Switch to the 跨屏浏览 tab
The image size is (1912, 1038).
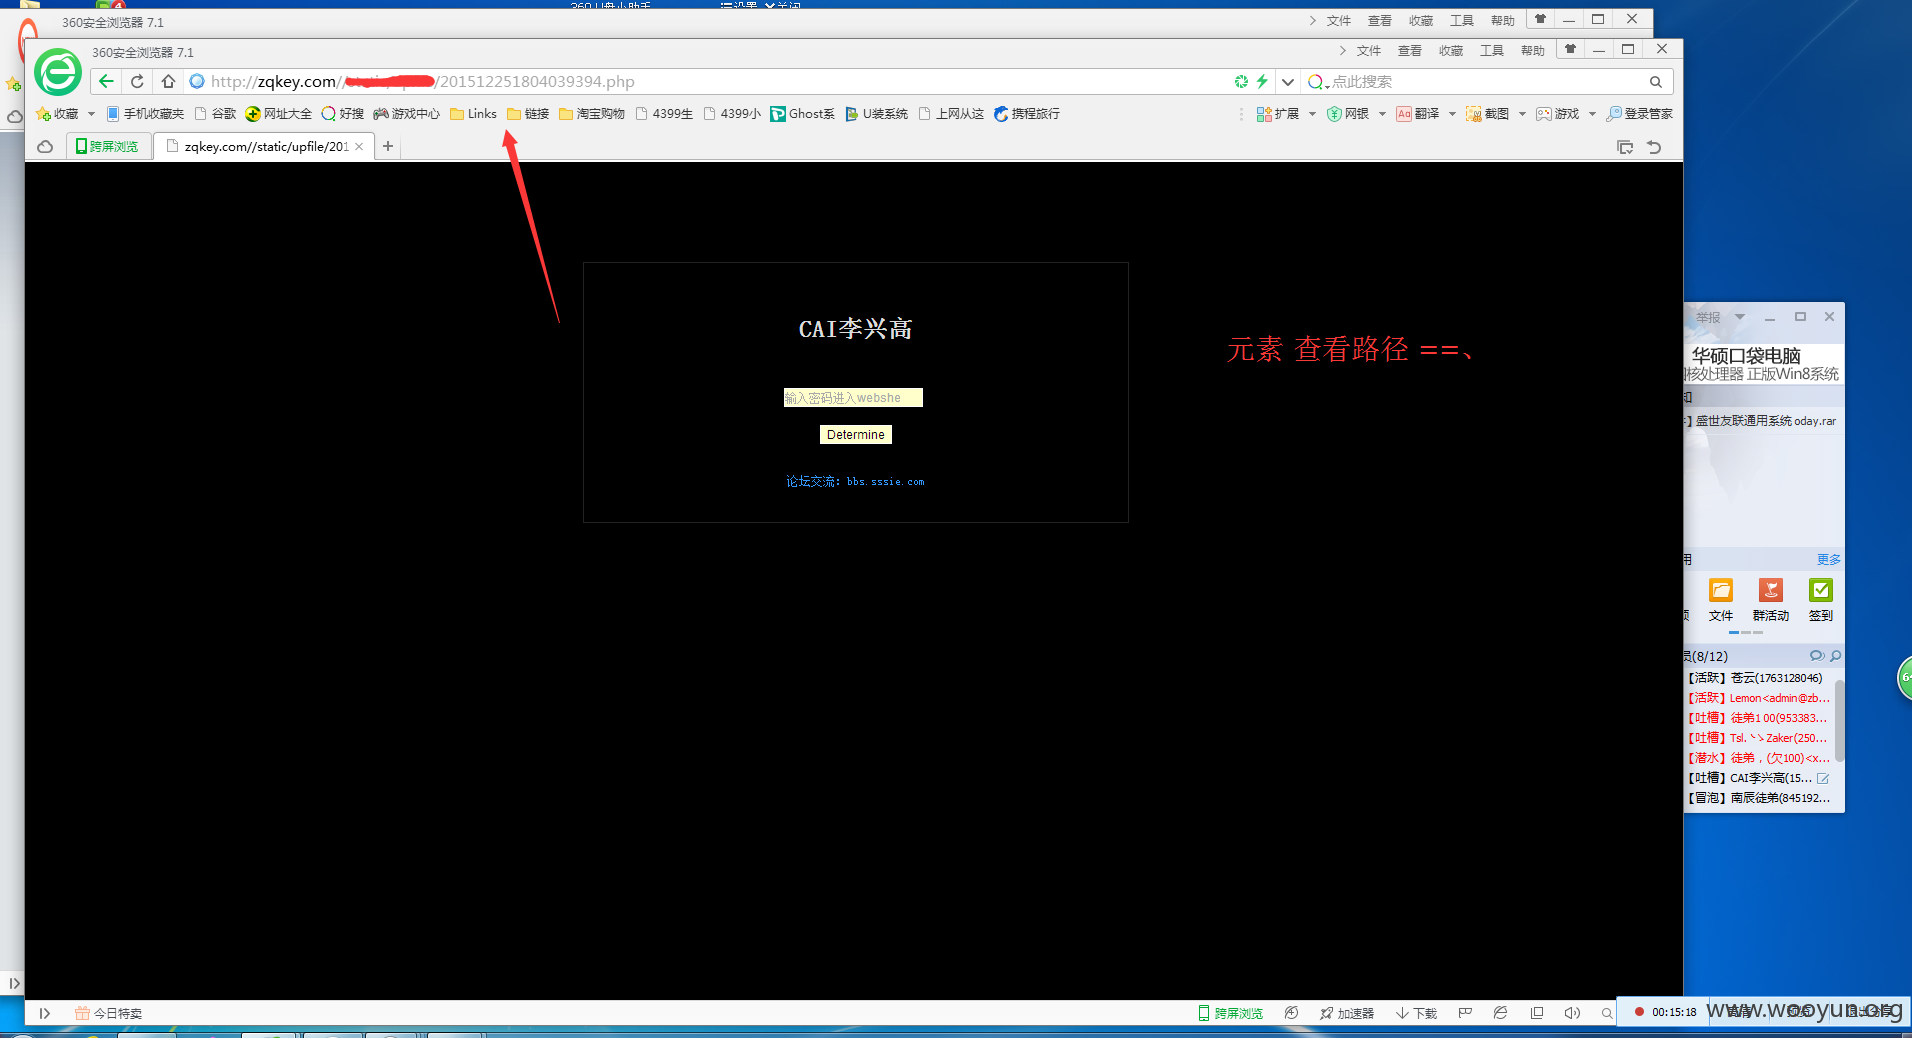coord(108,147)
